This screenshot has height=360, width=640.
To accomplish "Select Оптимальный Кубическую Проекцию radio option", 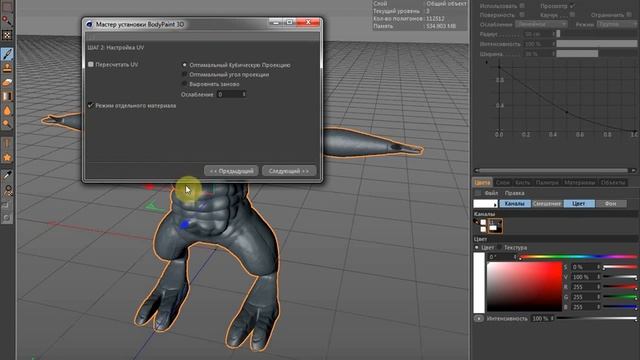I will (x=184, y=65).
